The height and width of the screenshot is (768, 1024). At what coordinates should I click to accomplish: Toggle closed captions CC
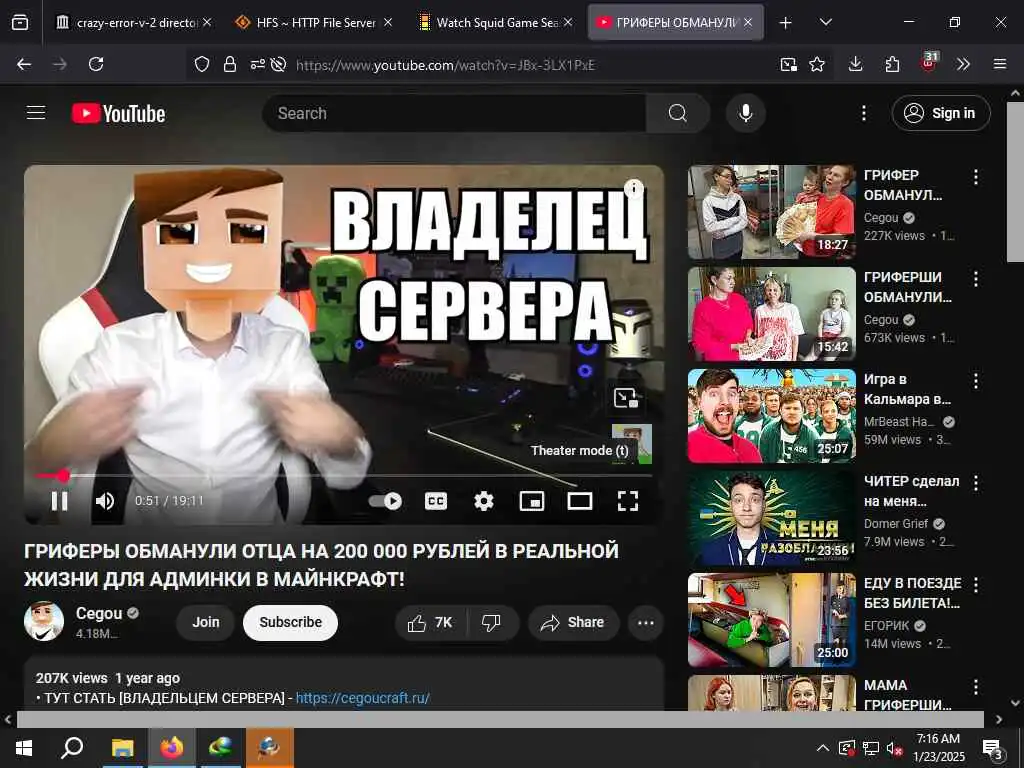(x=436, y=501)
